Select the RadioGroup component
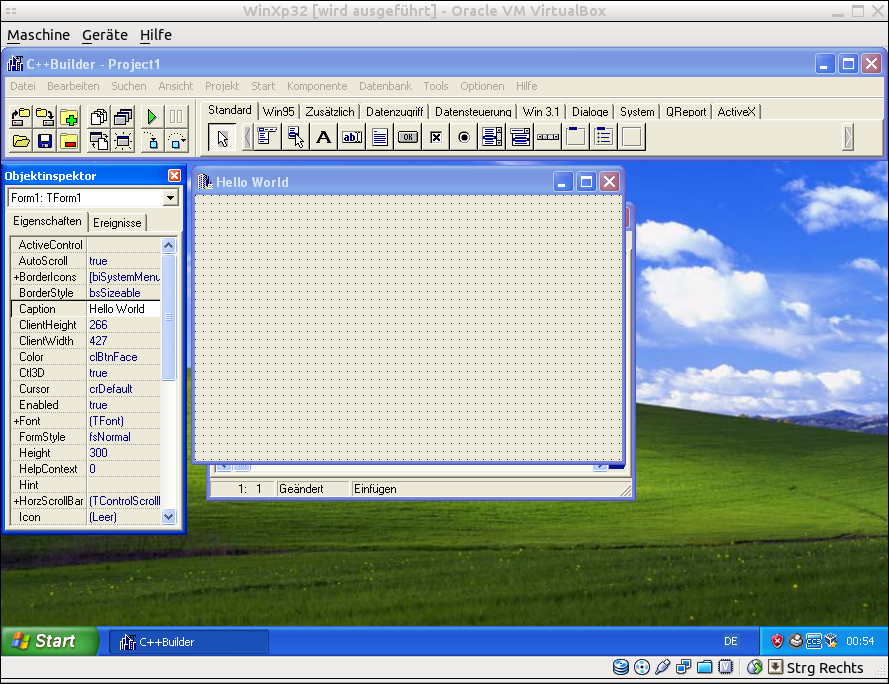 604,137
